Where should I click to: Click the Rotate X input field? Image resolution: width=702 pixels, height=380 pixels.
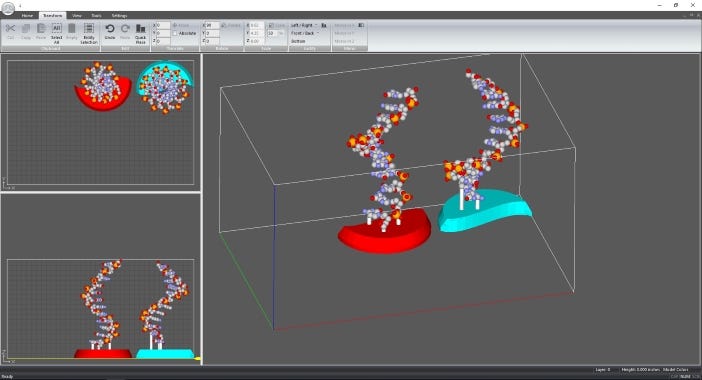tap(212, 26)
